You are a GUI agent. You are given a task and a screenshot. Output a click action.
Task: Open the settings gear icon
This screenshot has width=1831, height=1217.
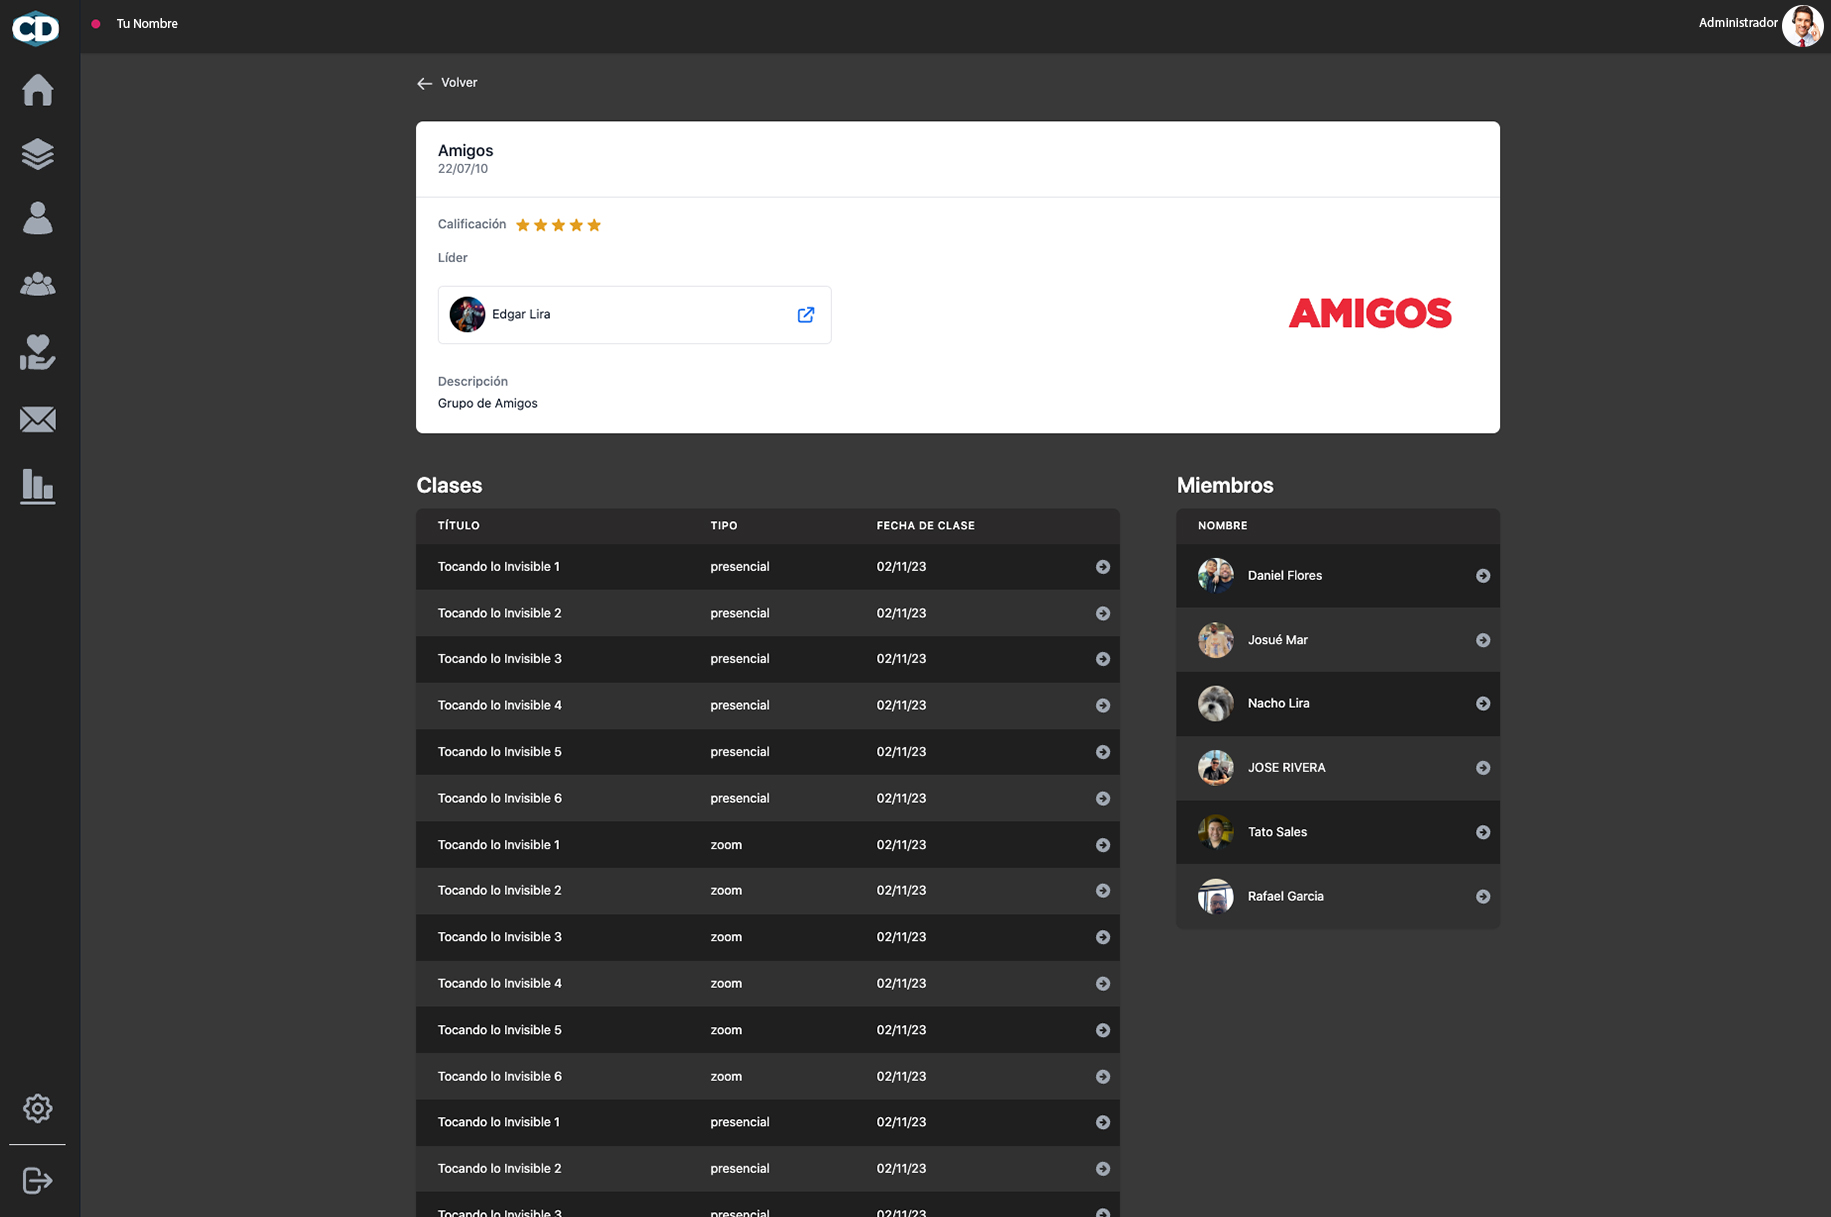pos(38,1108)
